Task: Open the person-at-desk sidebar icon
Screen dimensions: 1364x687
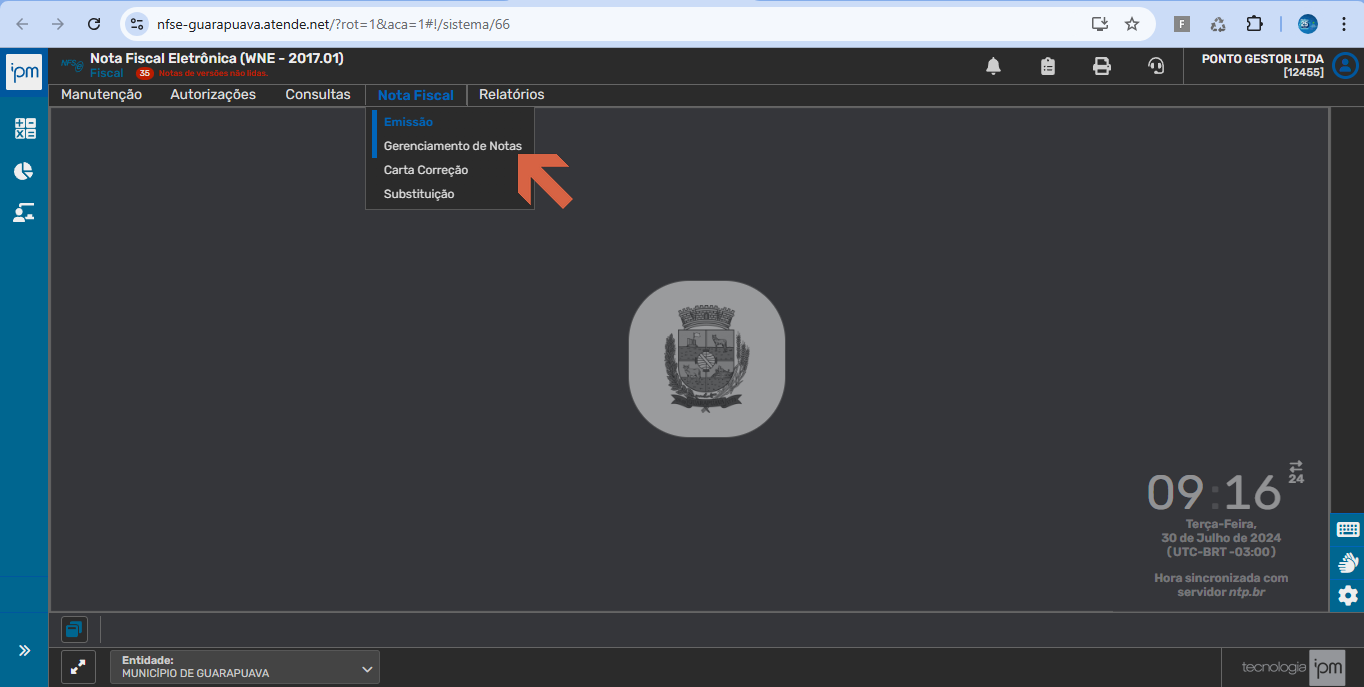Action: coord(24,213)
